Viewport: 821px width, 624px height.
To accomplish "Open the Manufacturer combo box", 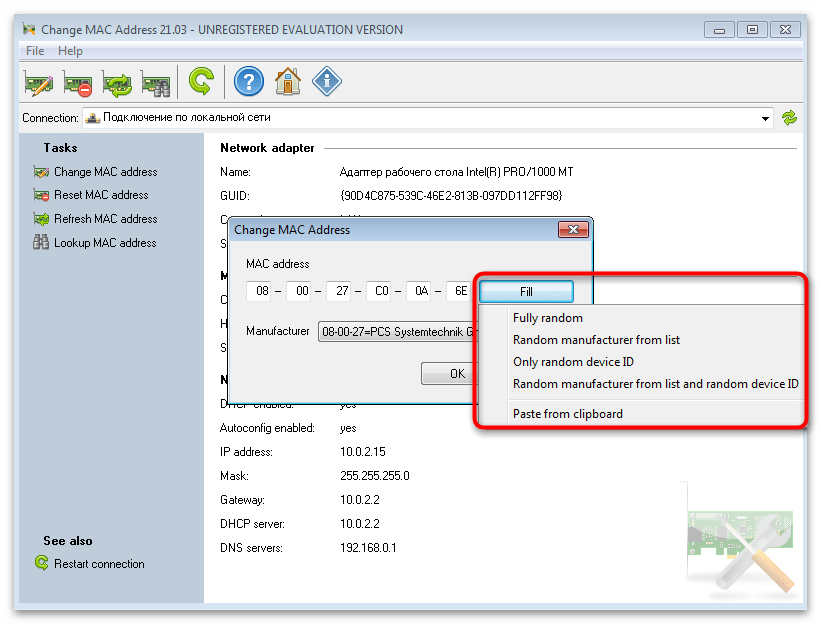I will (398, 331).
